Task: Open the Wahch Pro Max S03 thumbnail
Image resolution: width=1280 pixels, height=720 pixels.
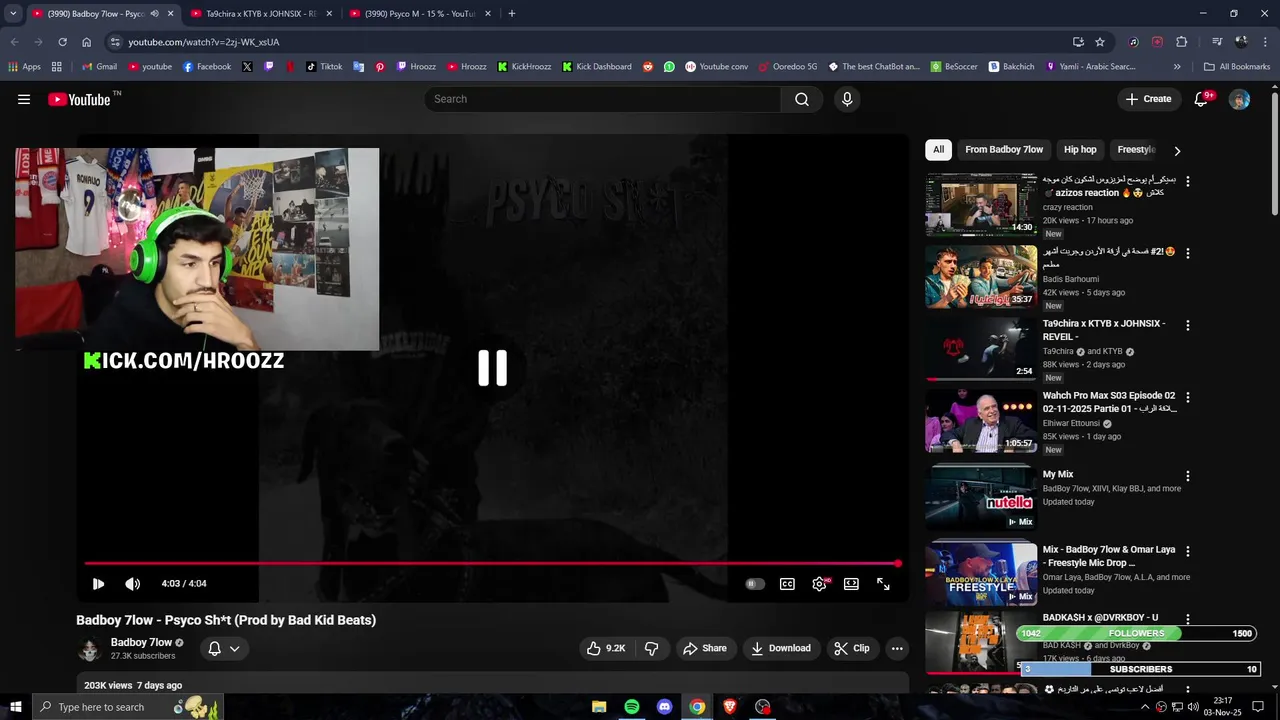Action: coord(981,421)
